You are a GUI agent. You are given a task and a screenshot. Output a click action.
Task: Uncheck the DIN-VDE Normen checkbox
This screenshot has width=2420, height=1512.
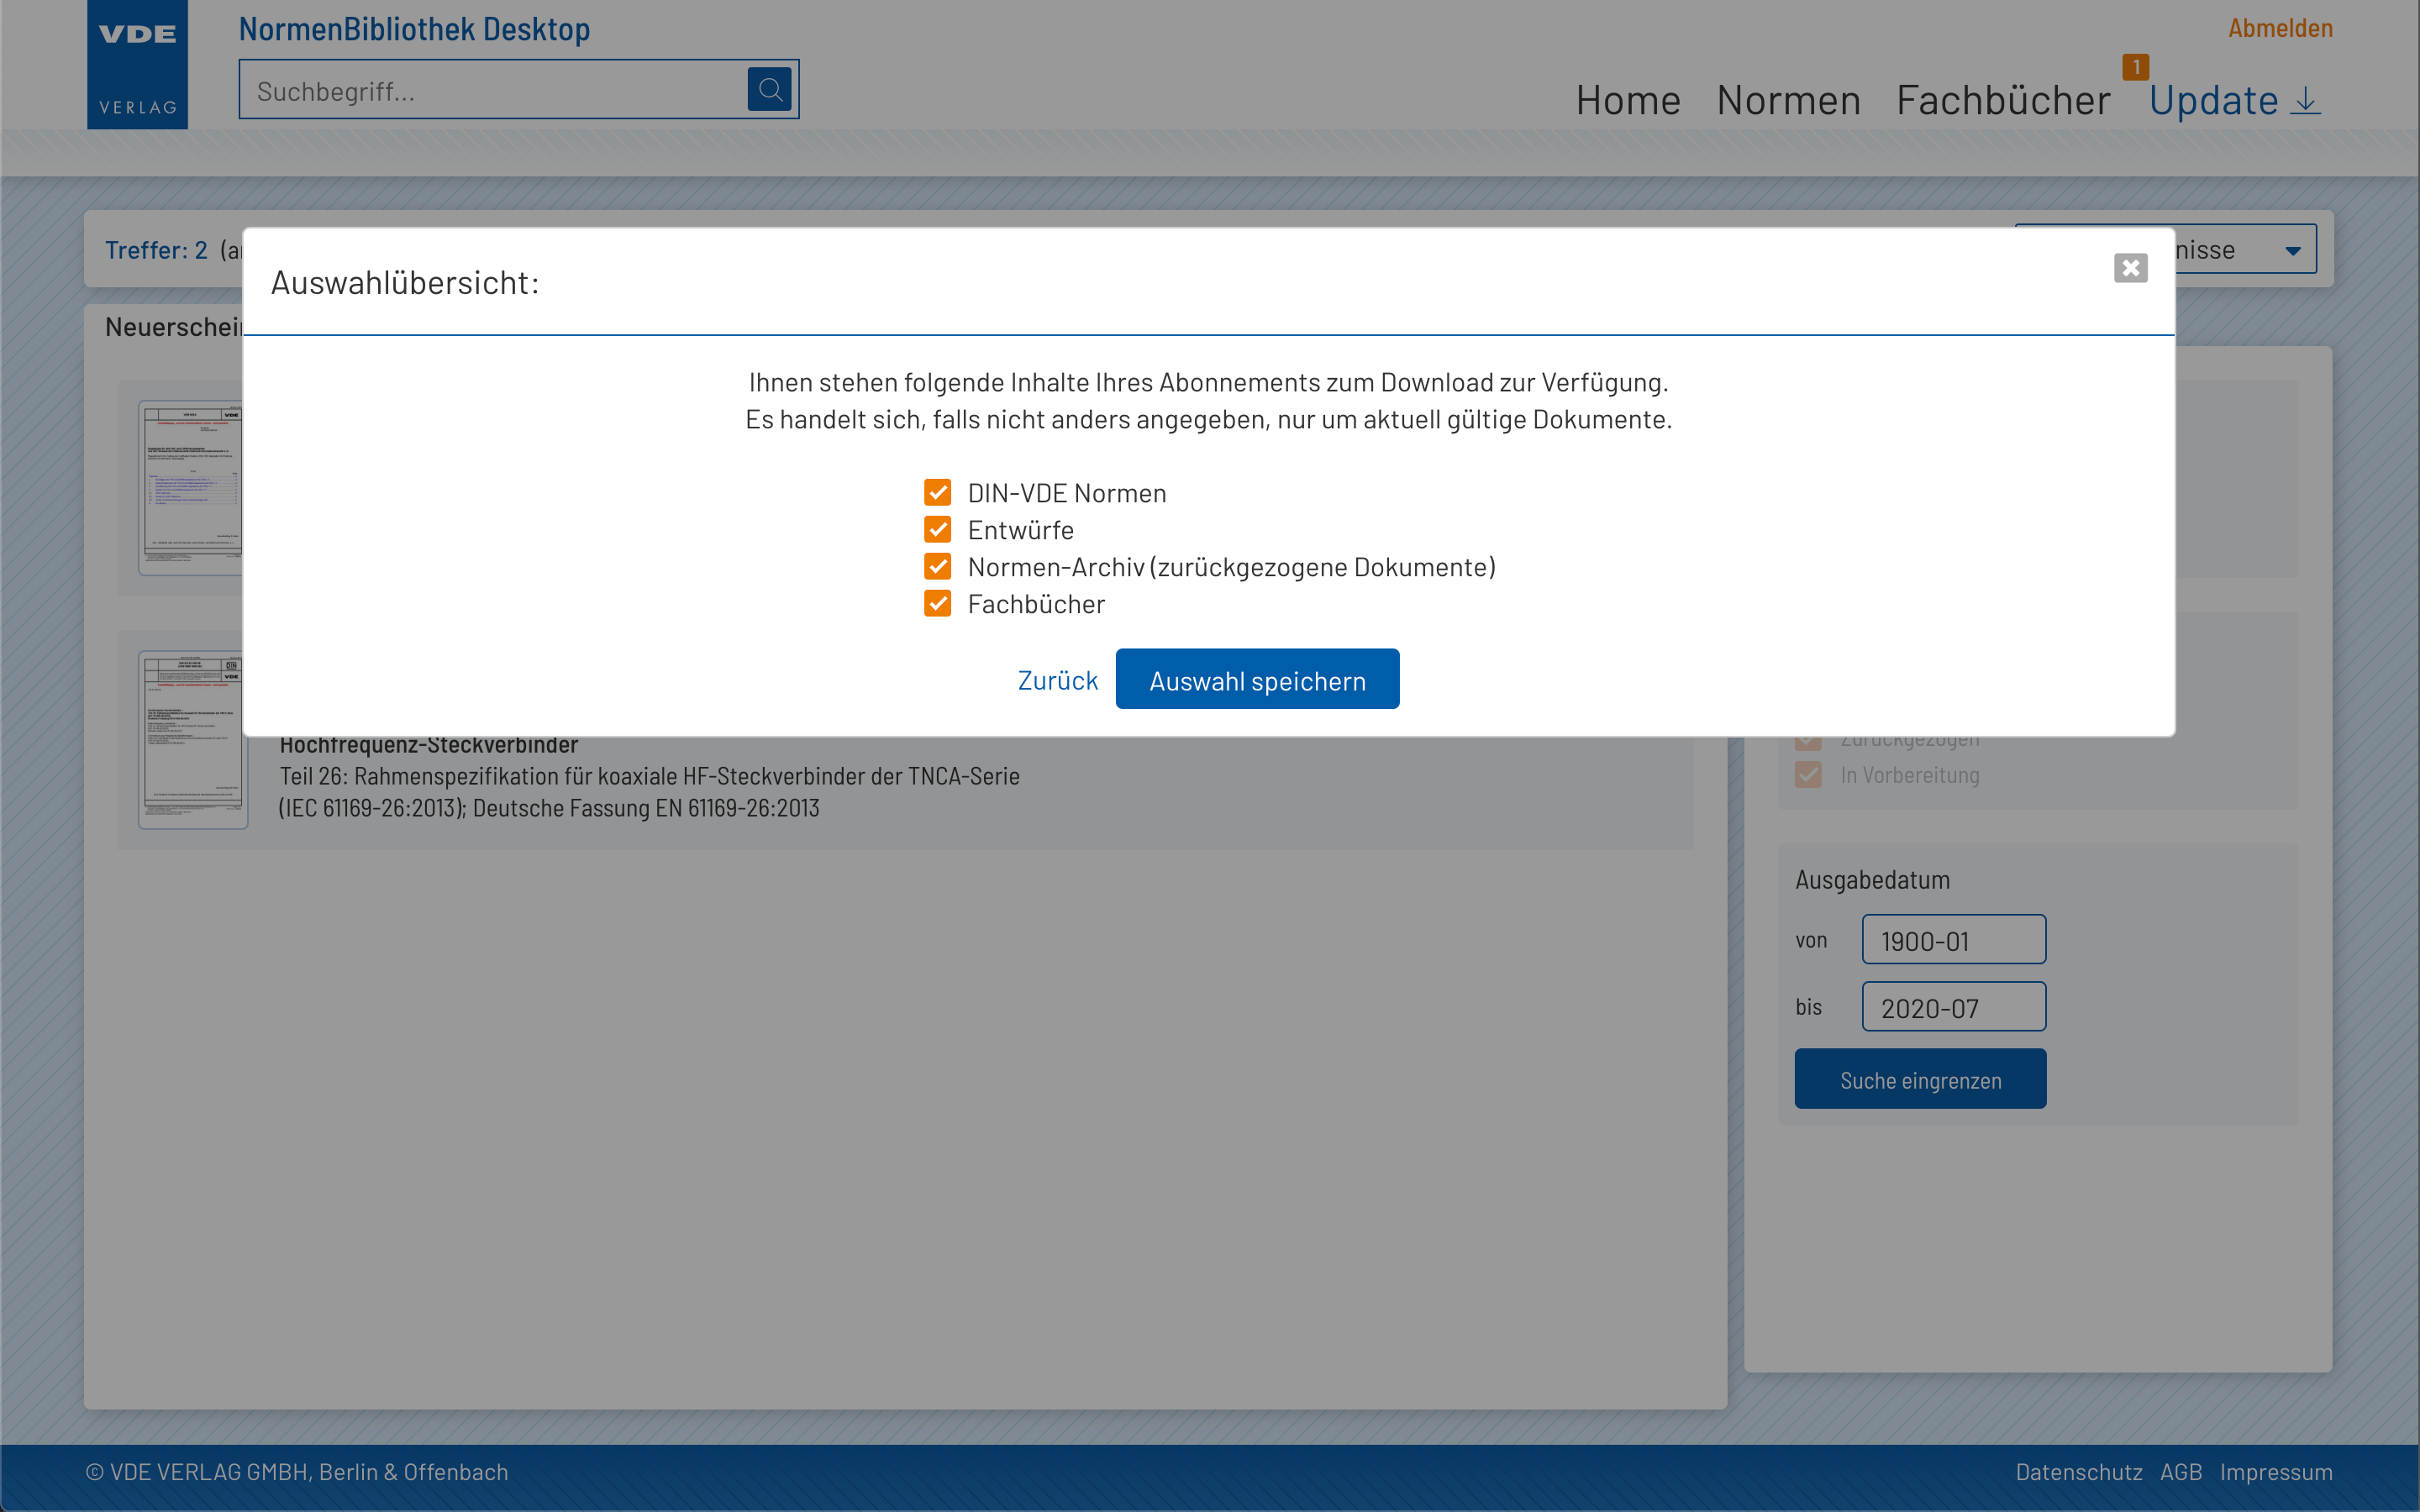pos(937,492)
